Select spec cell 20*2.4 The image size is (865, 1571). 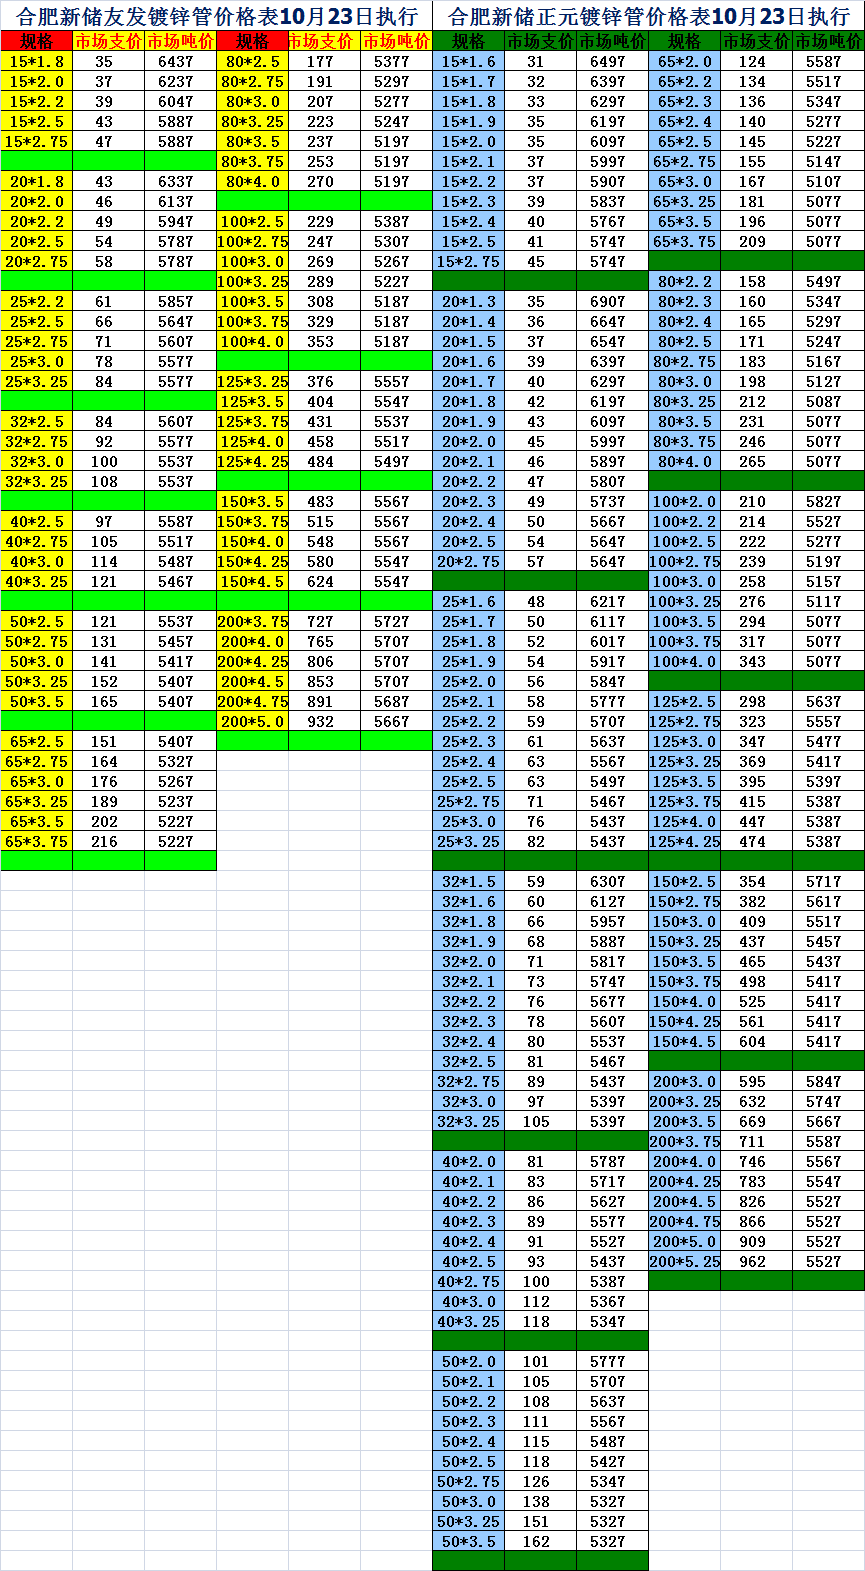coord(469,521)
